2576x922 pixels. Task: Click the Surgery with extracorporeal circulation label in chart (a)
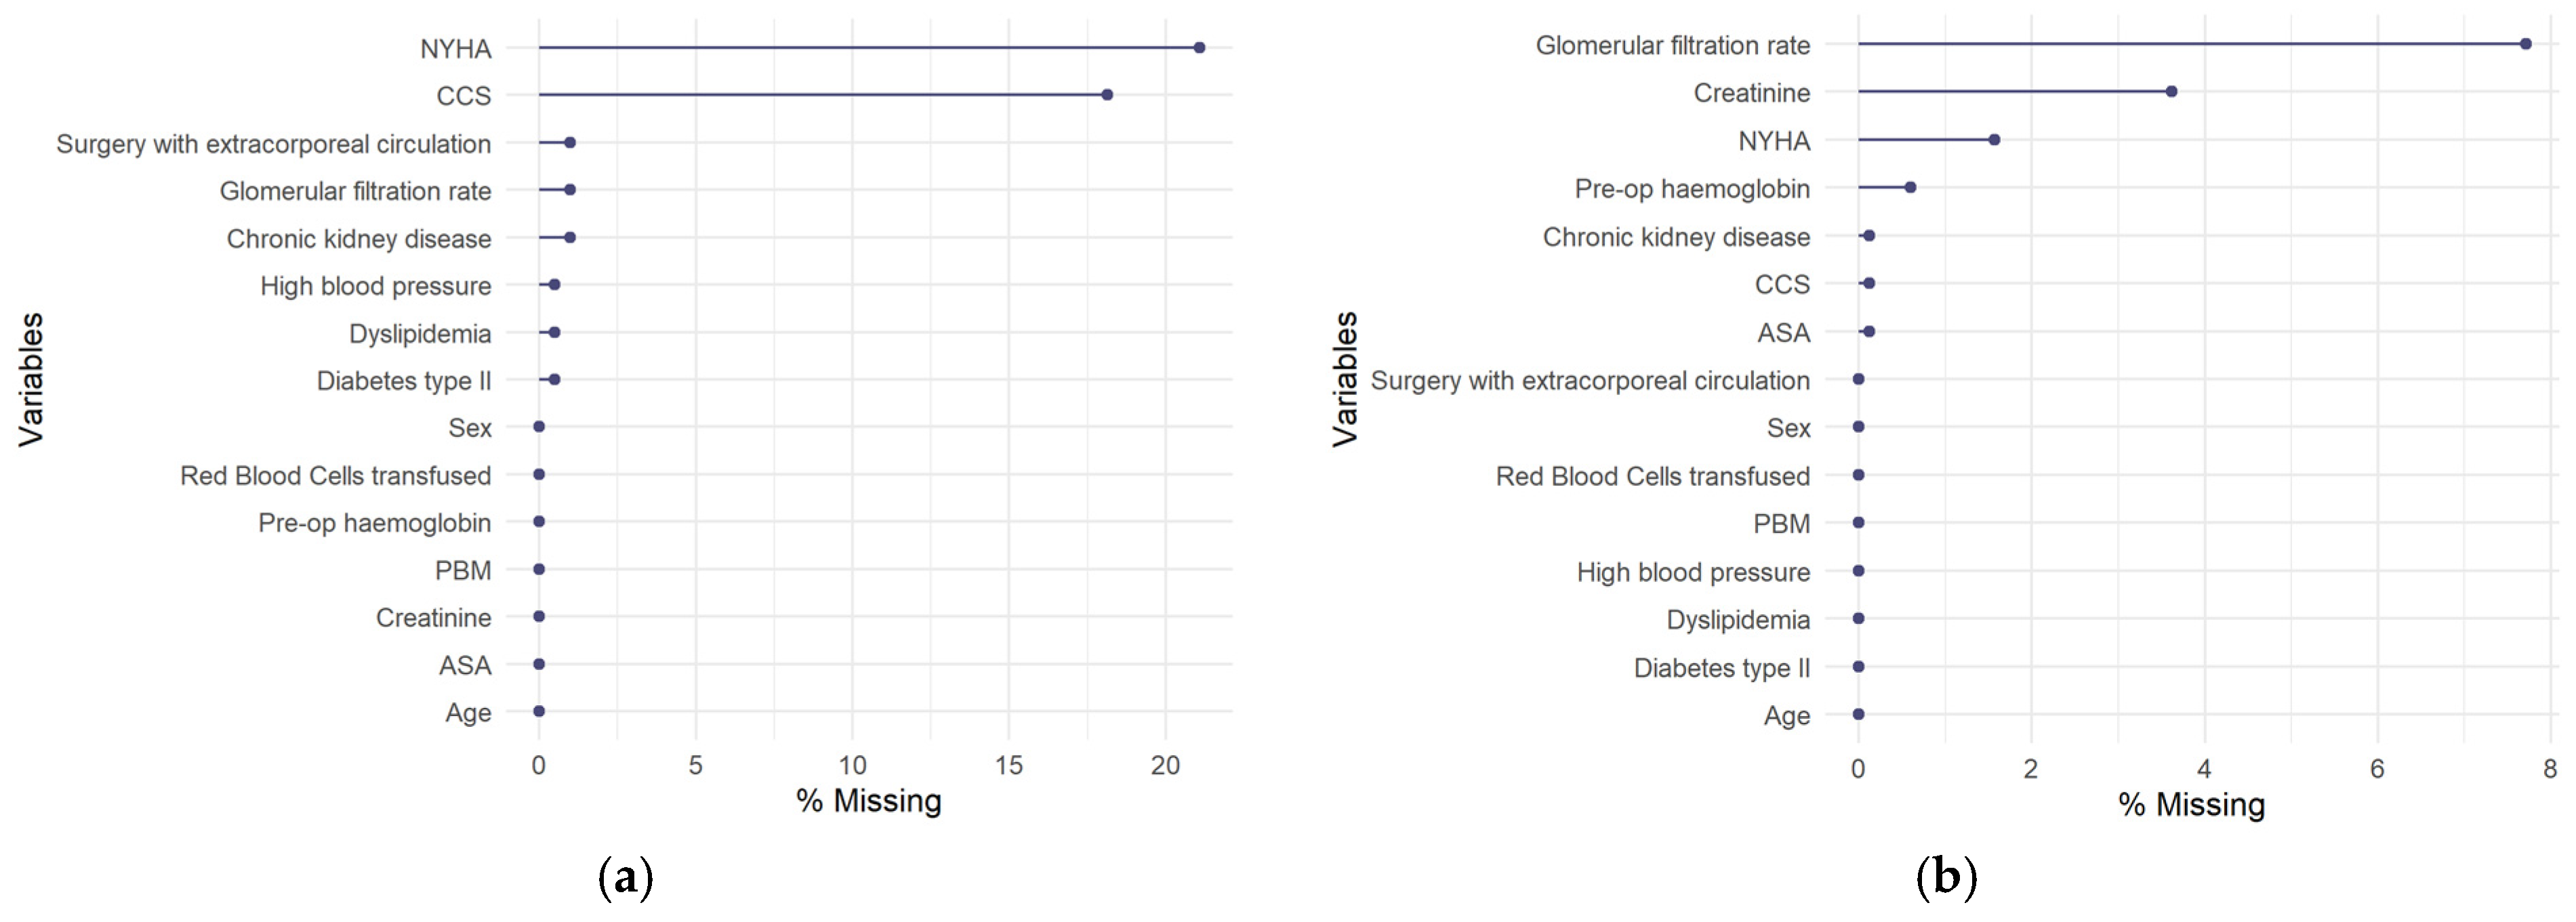pyautogui.click(x=273, y=144)
